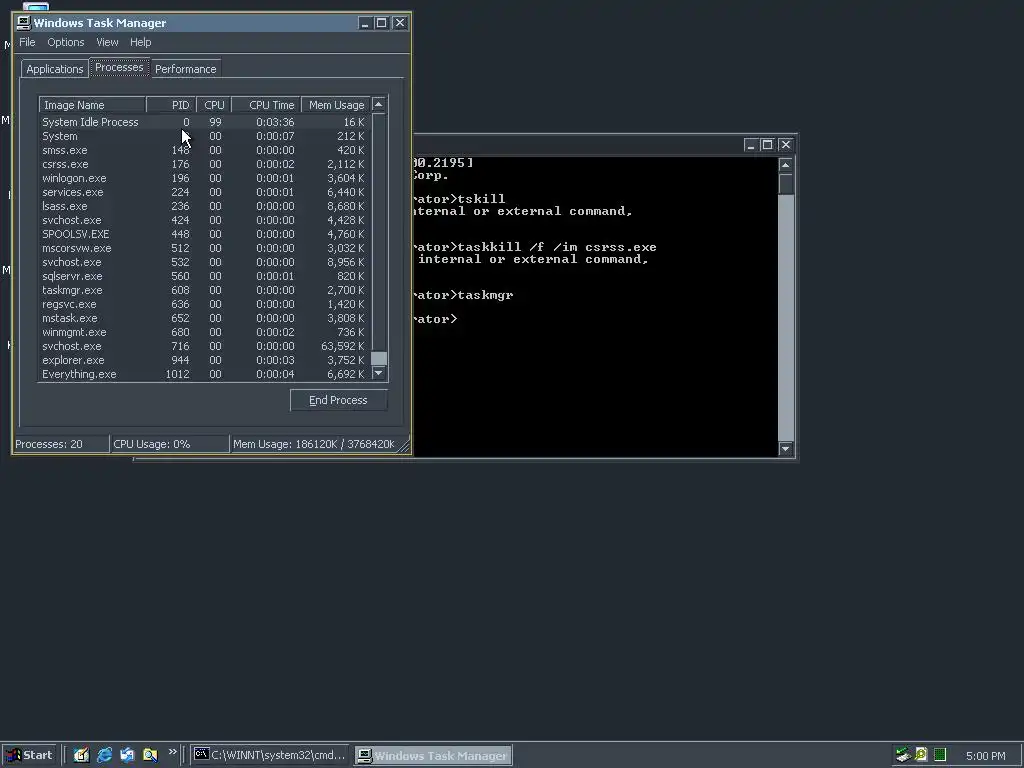Open the Help menu in Task Manager
Image resolution: width=1024 pixels, height=768 pixels.
(x=140, y=42)
